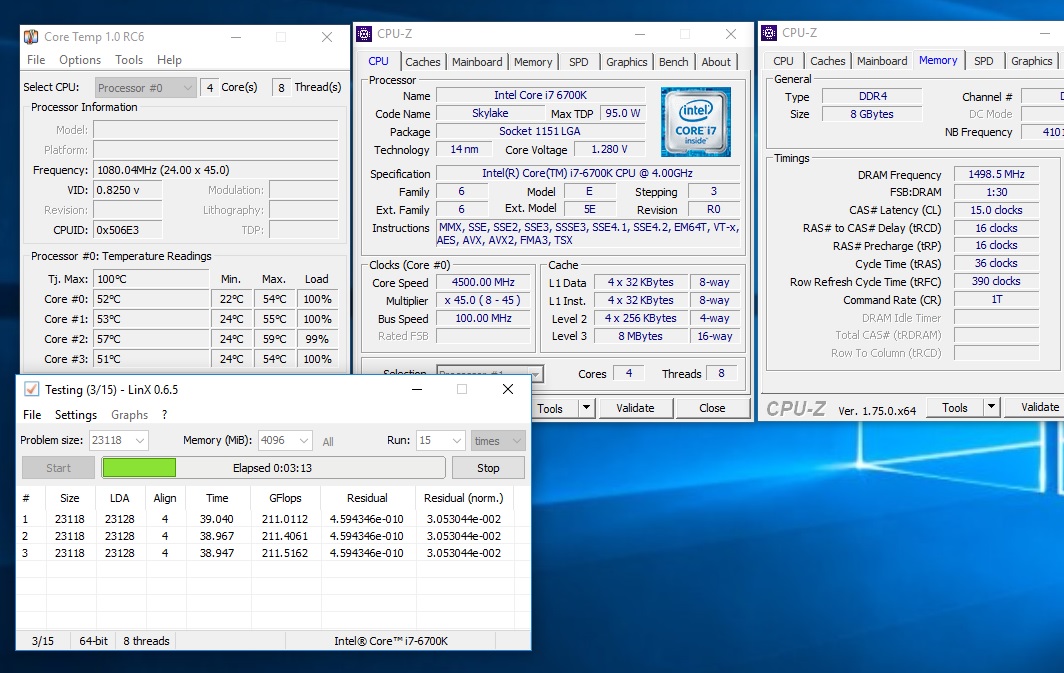Image resolution: width=1064 pixels, height=673 pixels.
Task: Click Tj. Max 100°C value
Action: coord(151,279)
